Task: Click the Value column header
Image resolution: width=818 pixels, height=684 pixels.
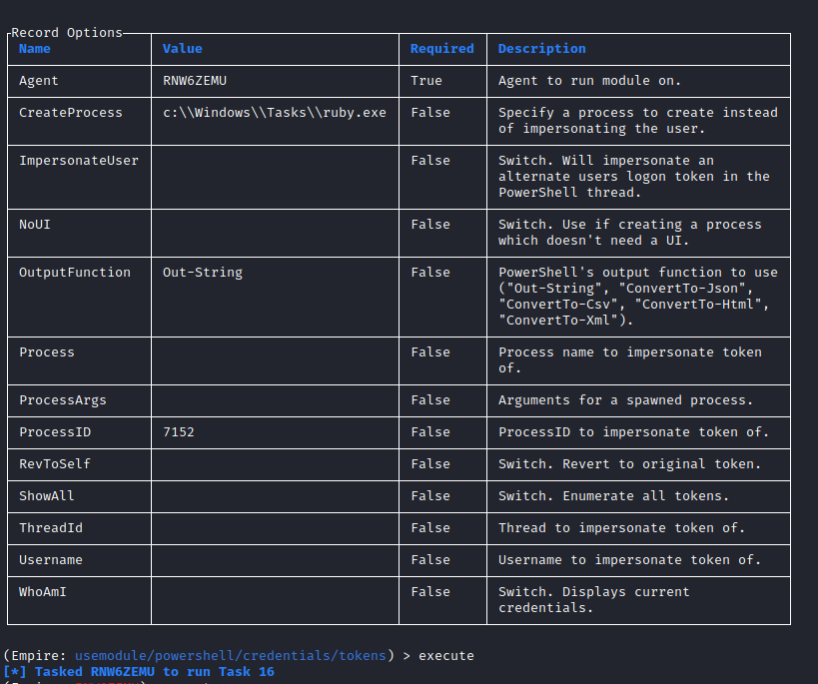Action: pyautogui.click(x=182, y=49)
